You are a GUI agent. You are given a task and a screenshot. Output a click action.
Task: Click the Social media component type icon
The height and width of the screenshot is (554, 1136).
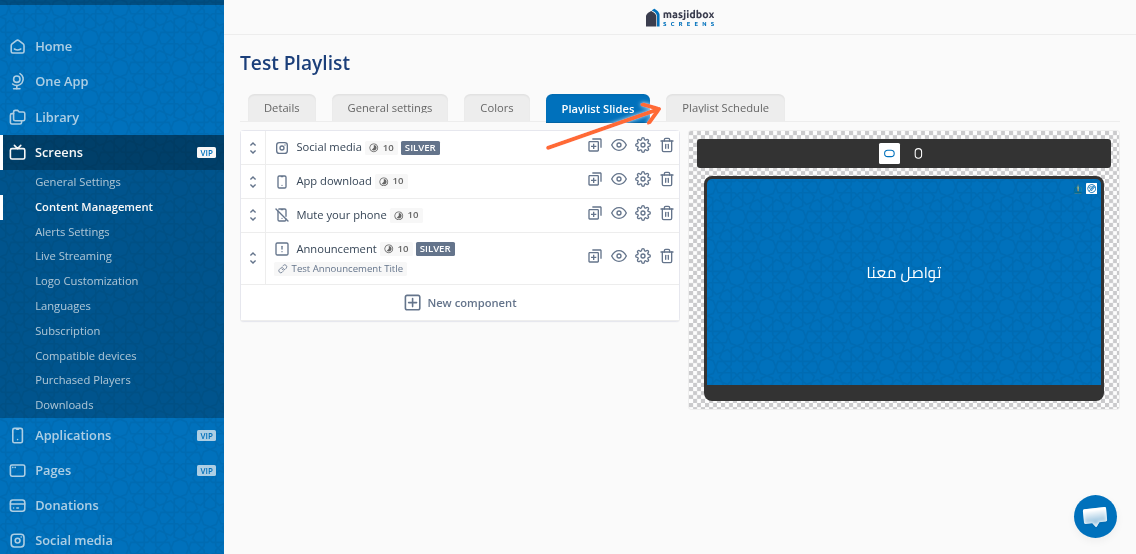pos(282,148)
